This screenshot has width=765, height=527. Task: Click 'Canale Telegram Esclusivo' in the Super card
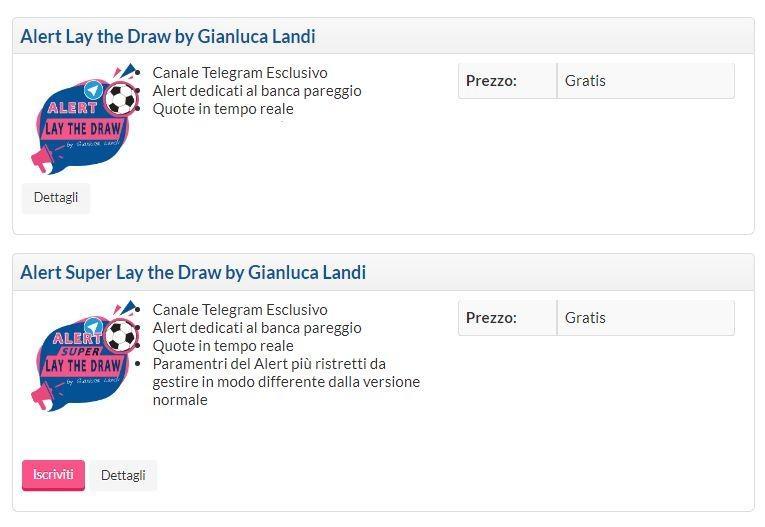(240, 309)
